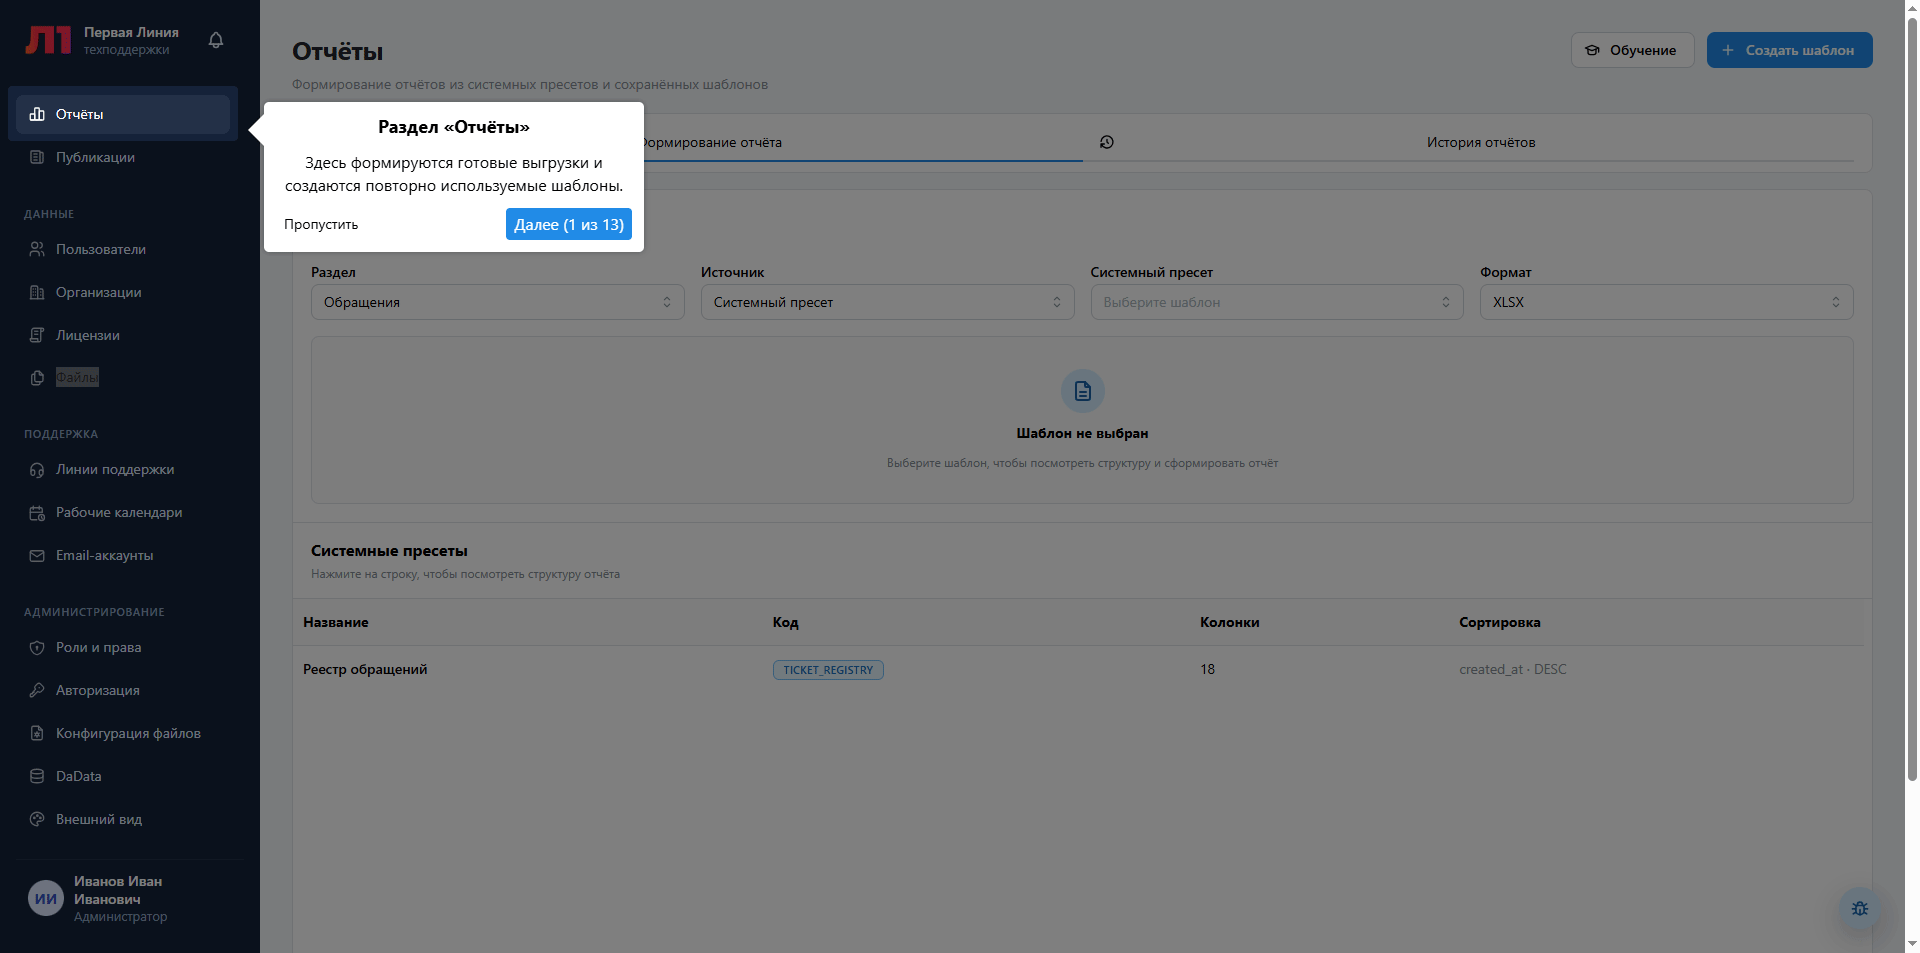The height and width of the screenshot is (953, 1920).
Task: Switch to the История отчётов tab
Action: pyautogui.click(x=1480, y=142)
